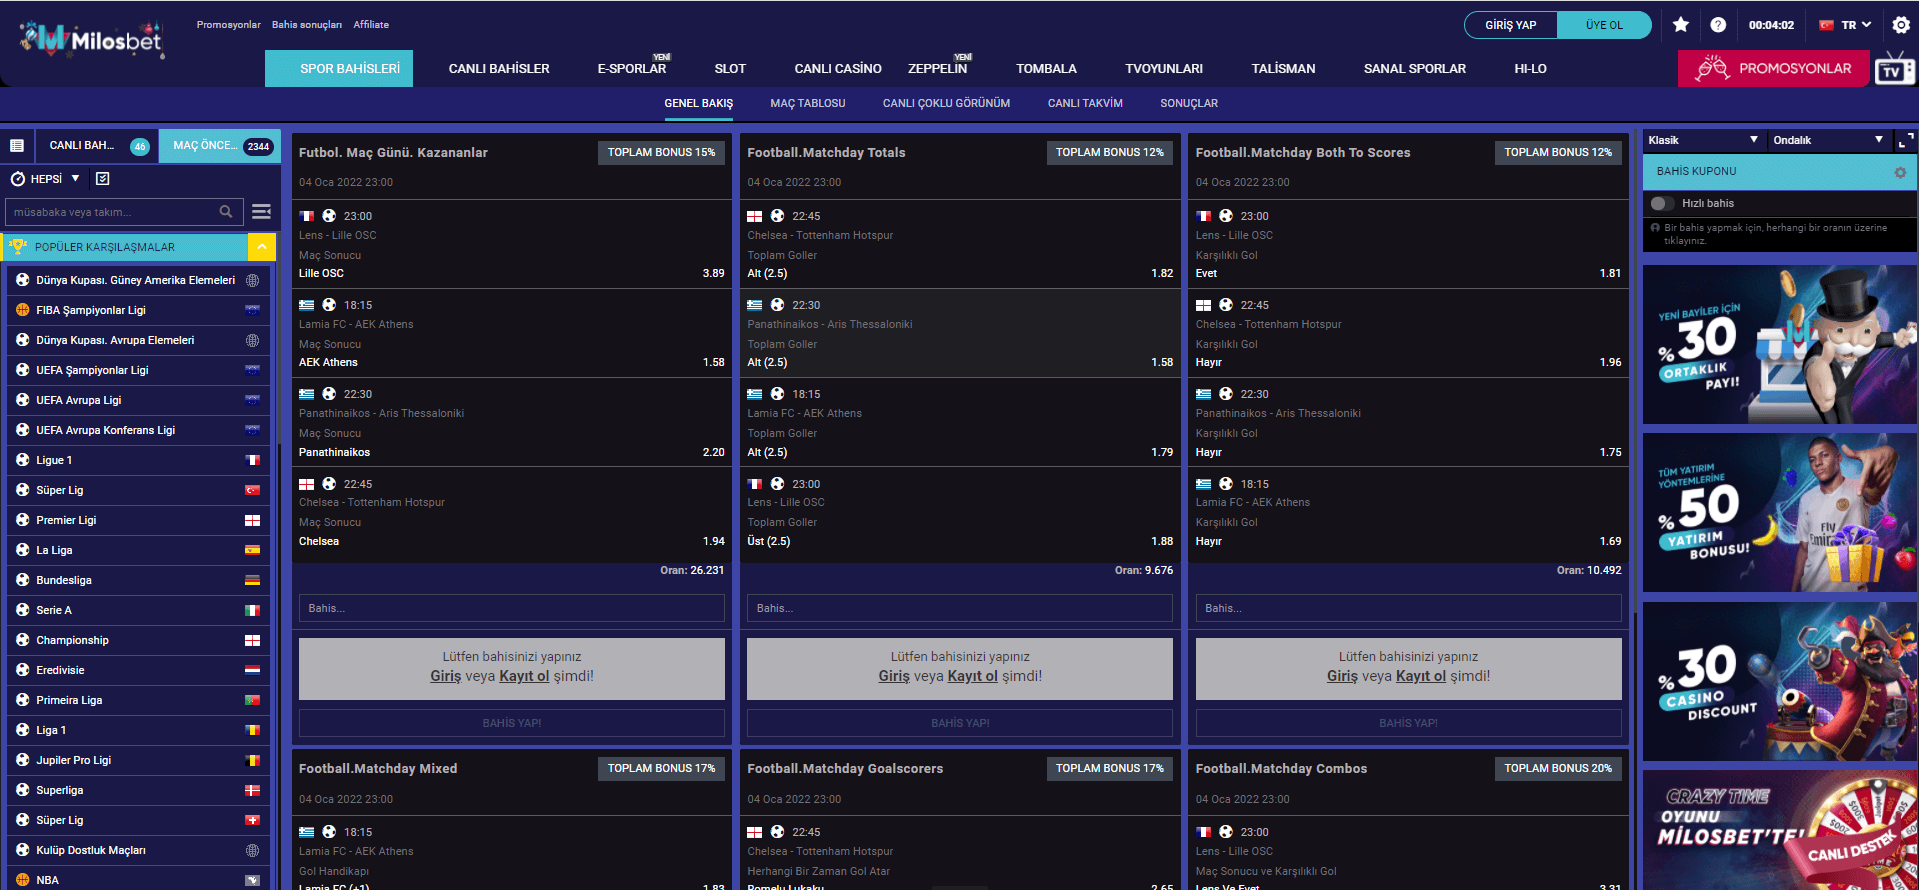The width and height of the screenshot is (1919, 890).
Task: Open the Klasik view dropdown
Action: 1702,140
